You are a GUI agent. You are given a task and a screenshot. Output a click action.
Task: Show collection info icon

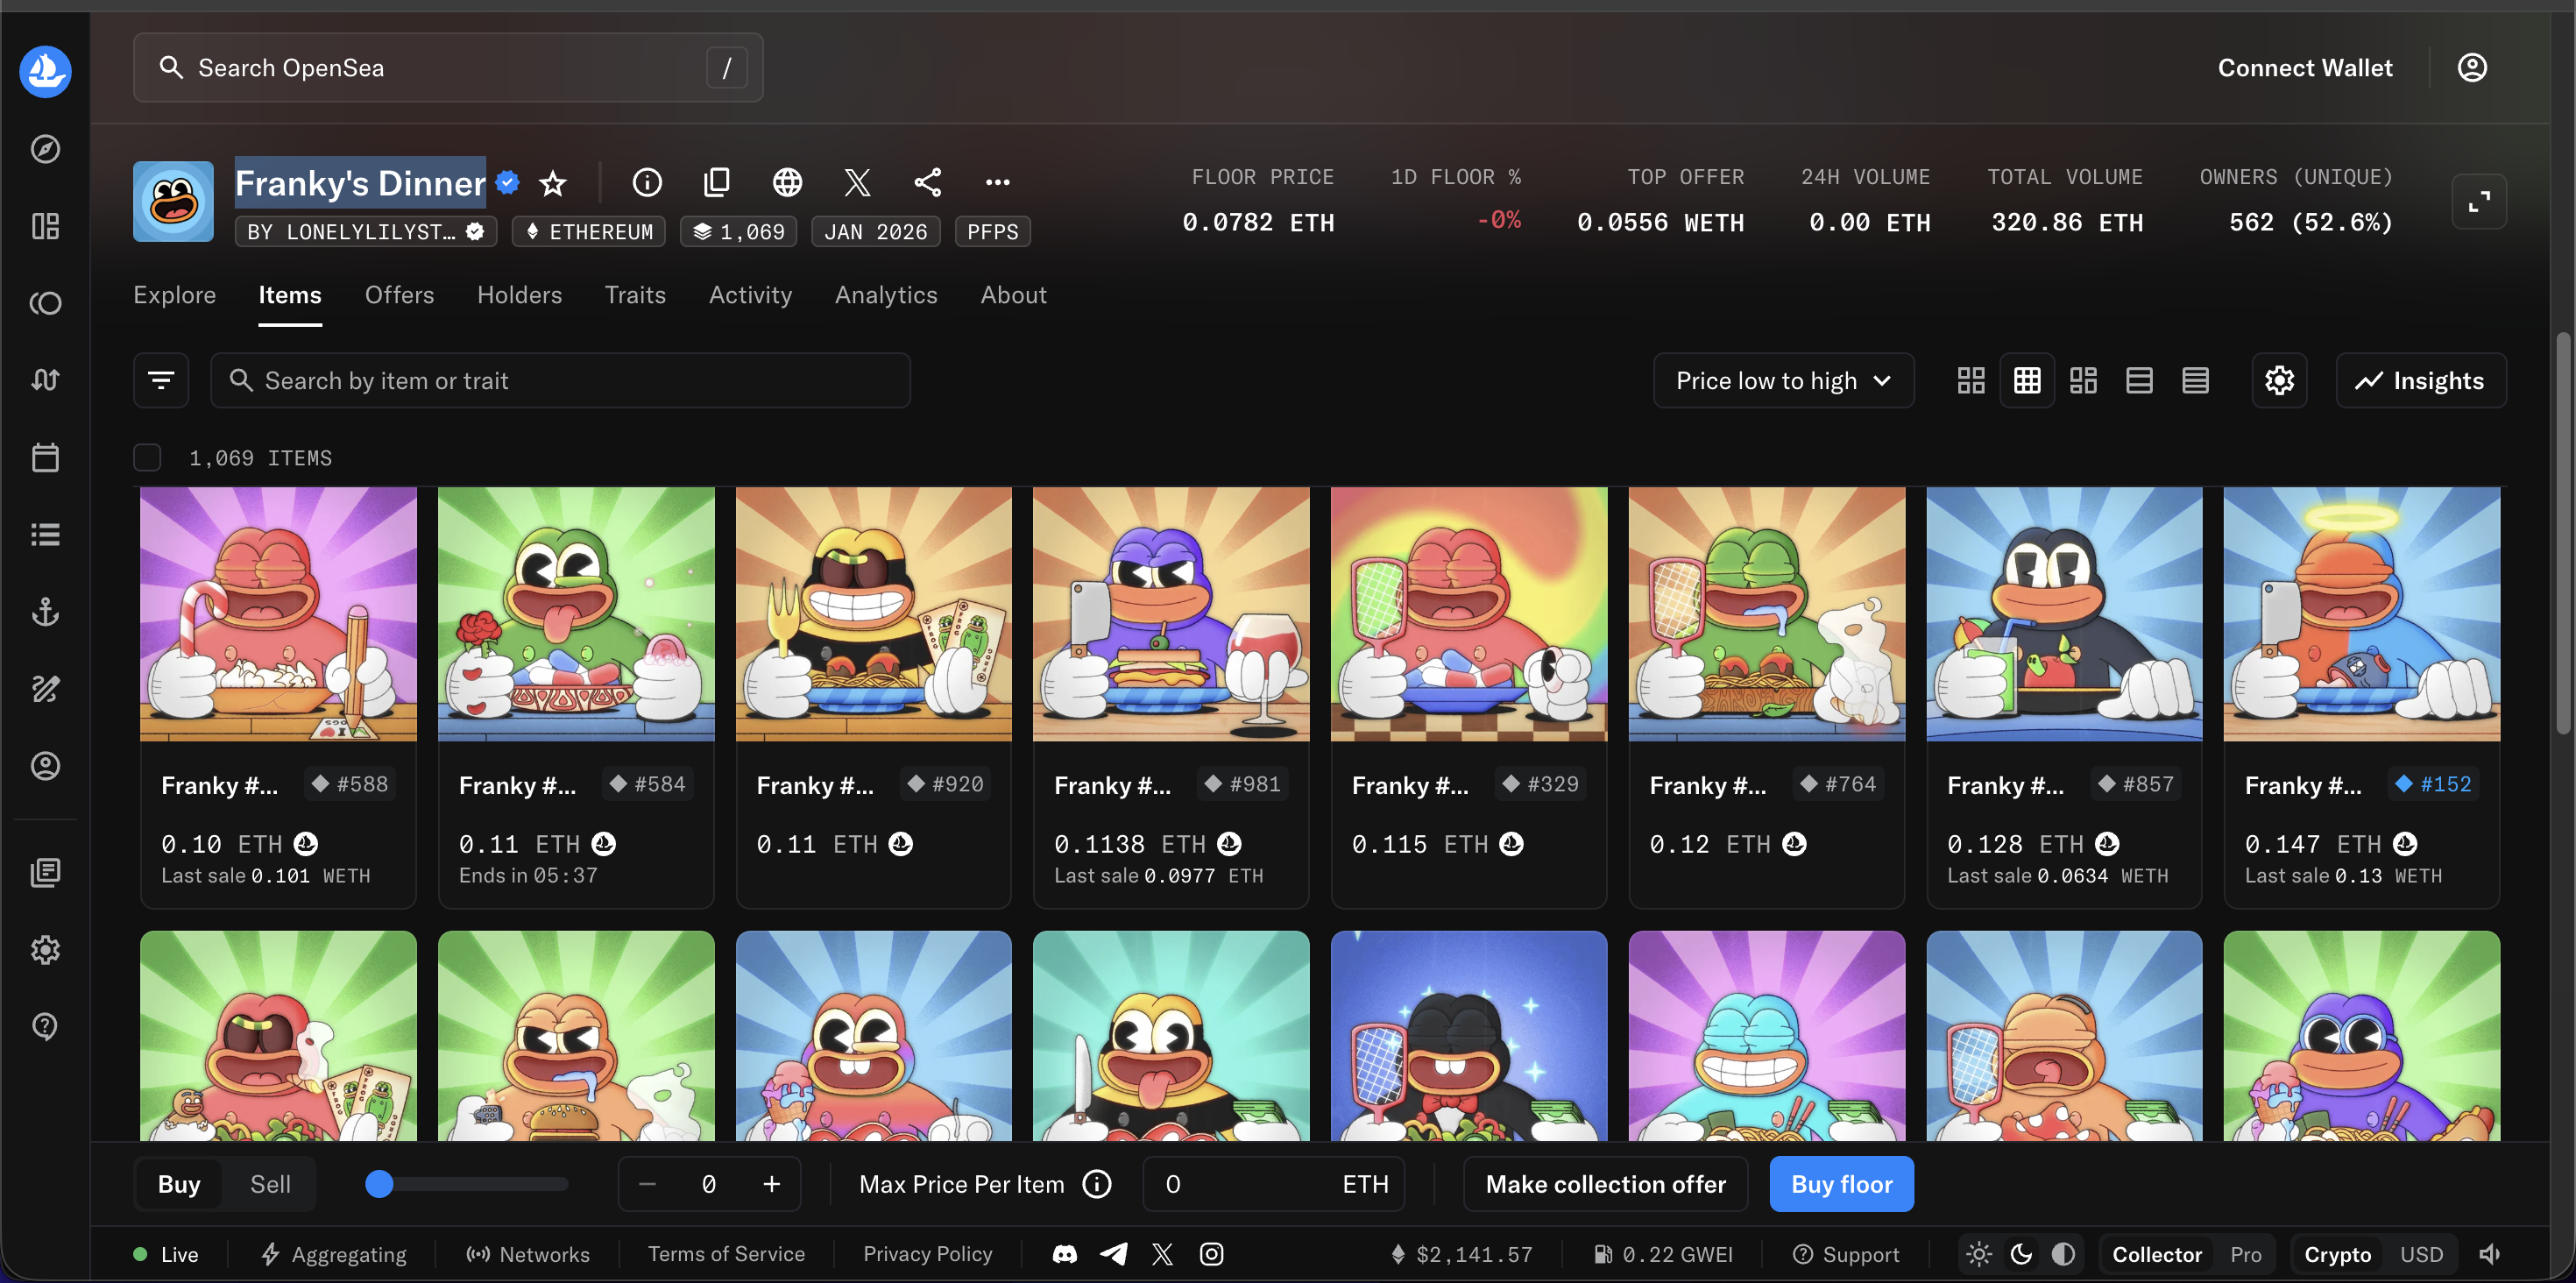click(x=647, y=182)
